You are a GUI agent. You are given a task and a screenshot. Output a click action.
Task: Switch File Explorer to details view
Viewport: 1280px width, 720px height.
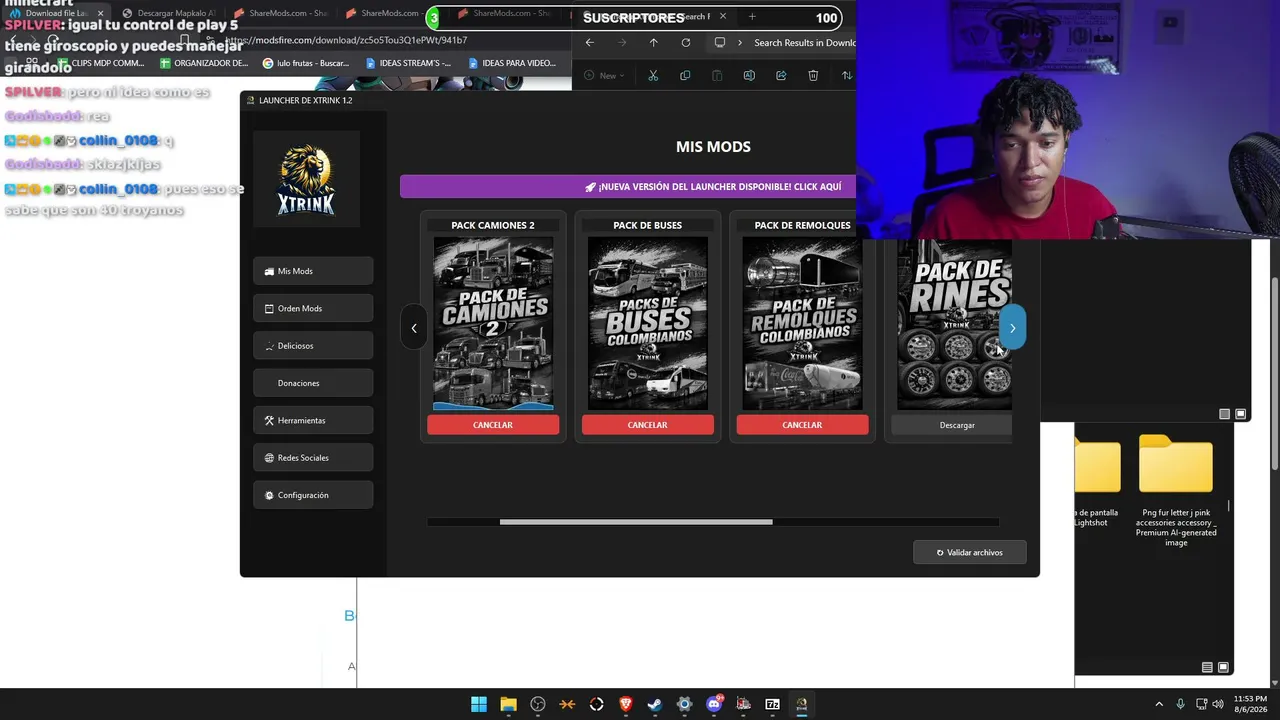[x=1207, y=667]
